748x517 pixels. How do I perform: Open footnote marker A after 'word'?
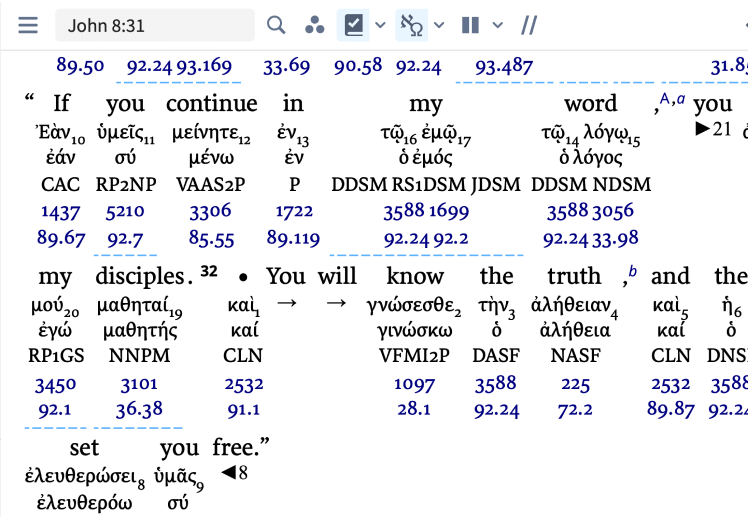(x=664, y=98)
